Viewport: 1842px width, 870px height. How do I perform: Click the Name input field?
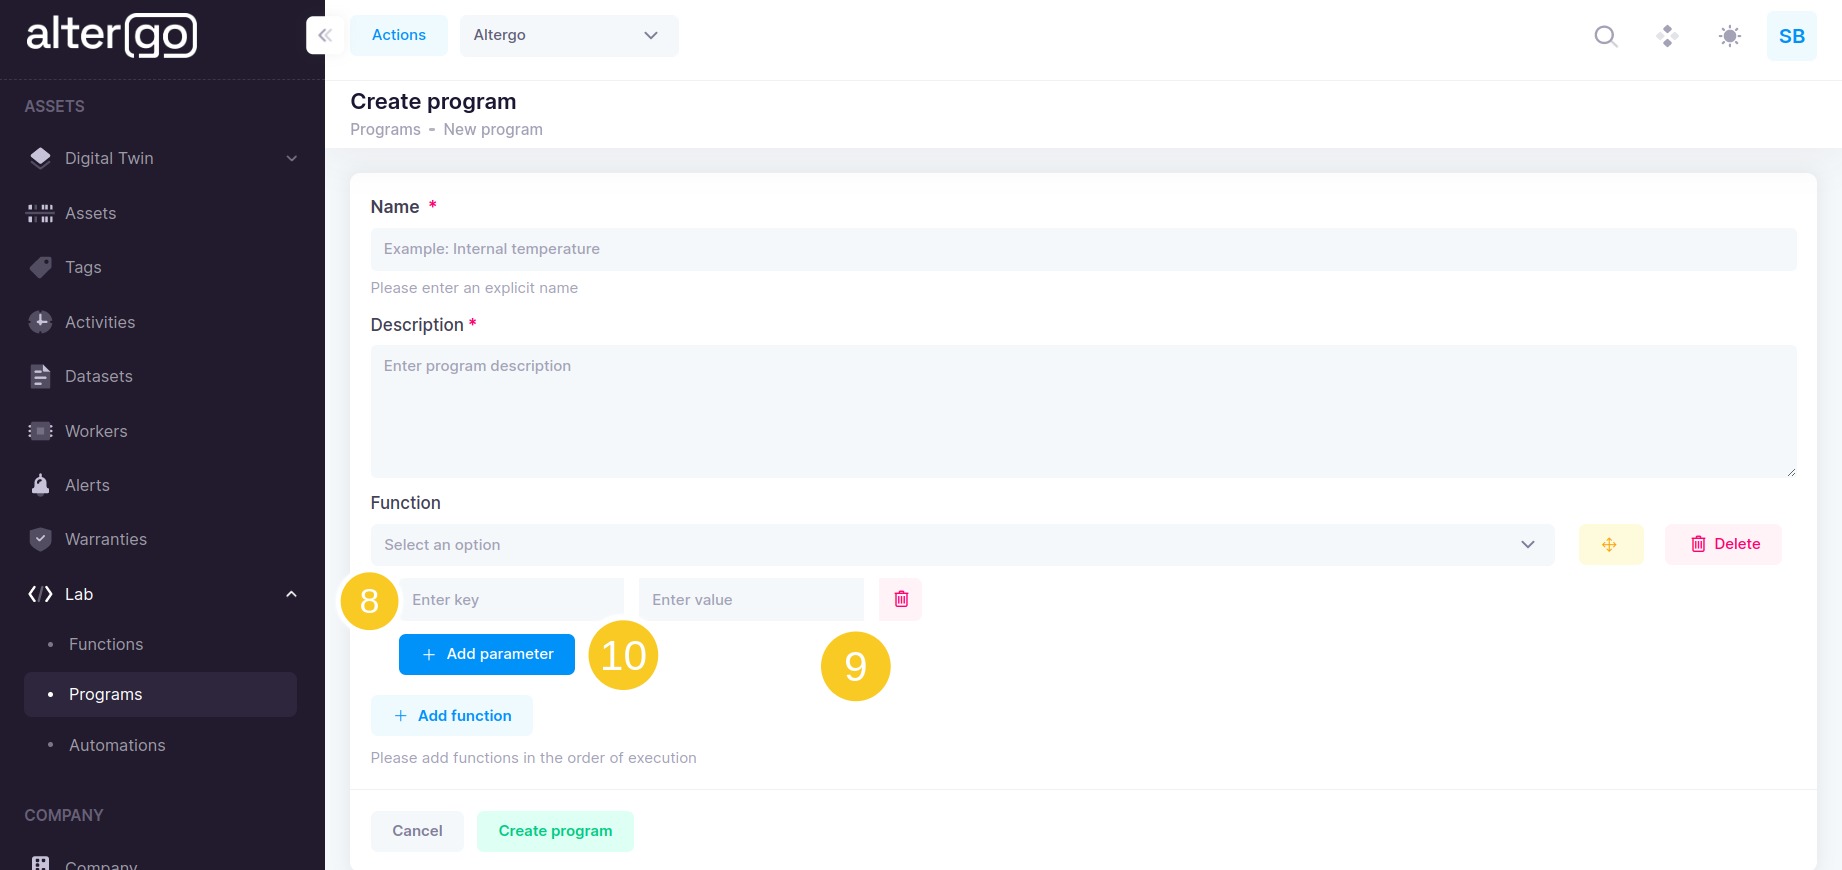1082,249
